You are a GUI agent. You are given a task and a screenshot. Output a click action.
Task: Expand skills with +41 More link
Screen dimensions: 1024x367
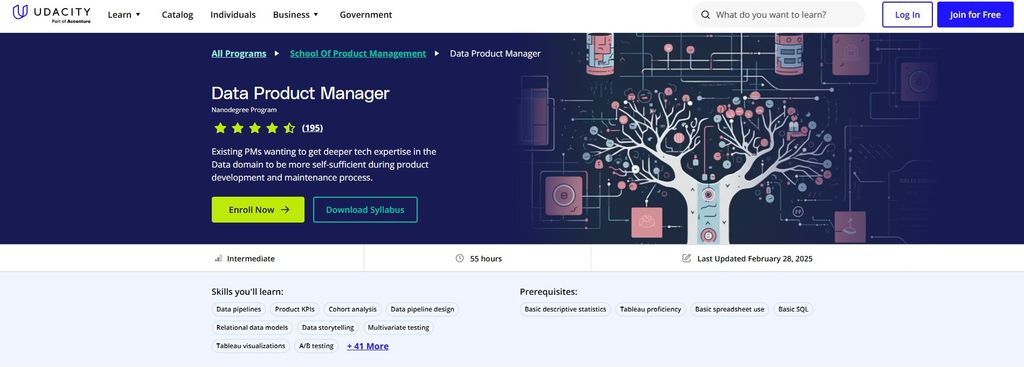point(368,346)
